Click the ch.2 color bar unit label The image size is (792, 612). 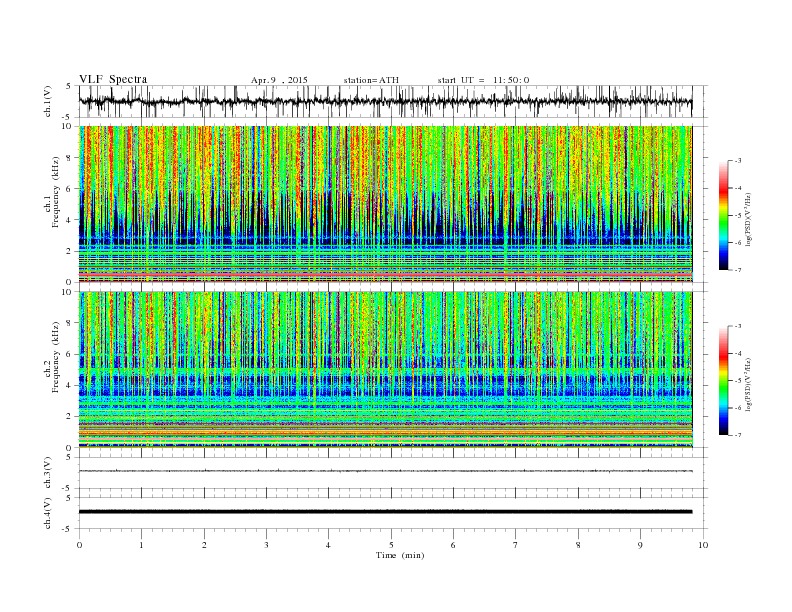pyautogui.click(x=748, y=383)
